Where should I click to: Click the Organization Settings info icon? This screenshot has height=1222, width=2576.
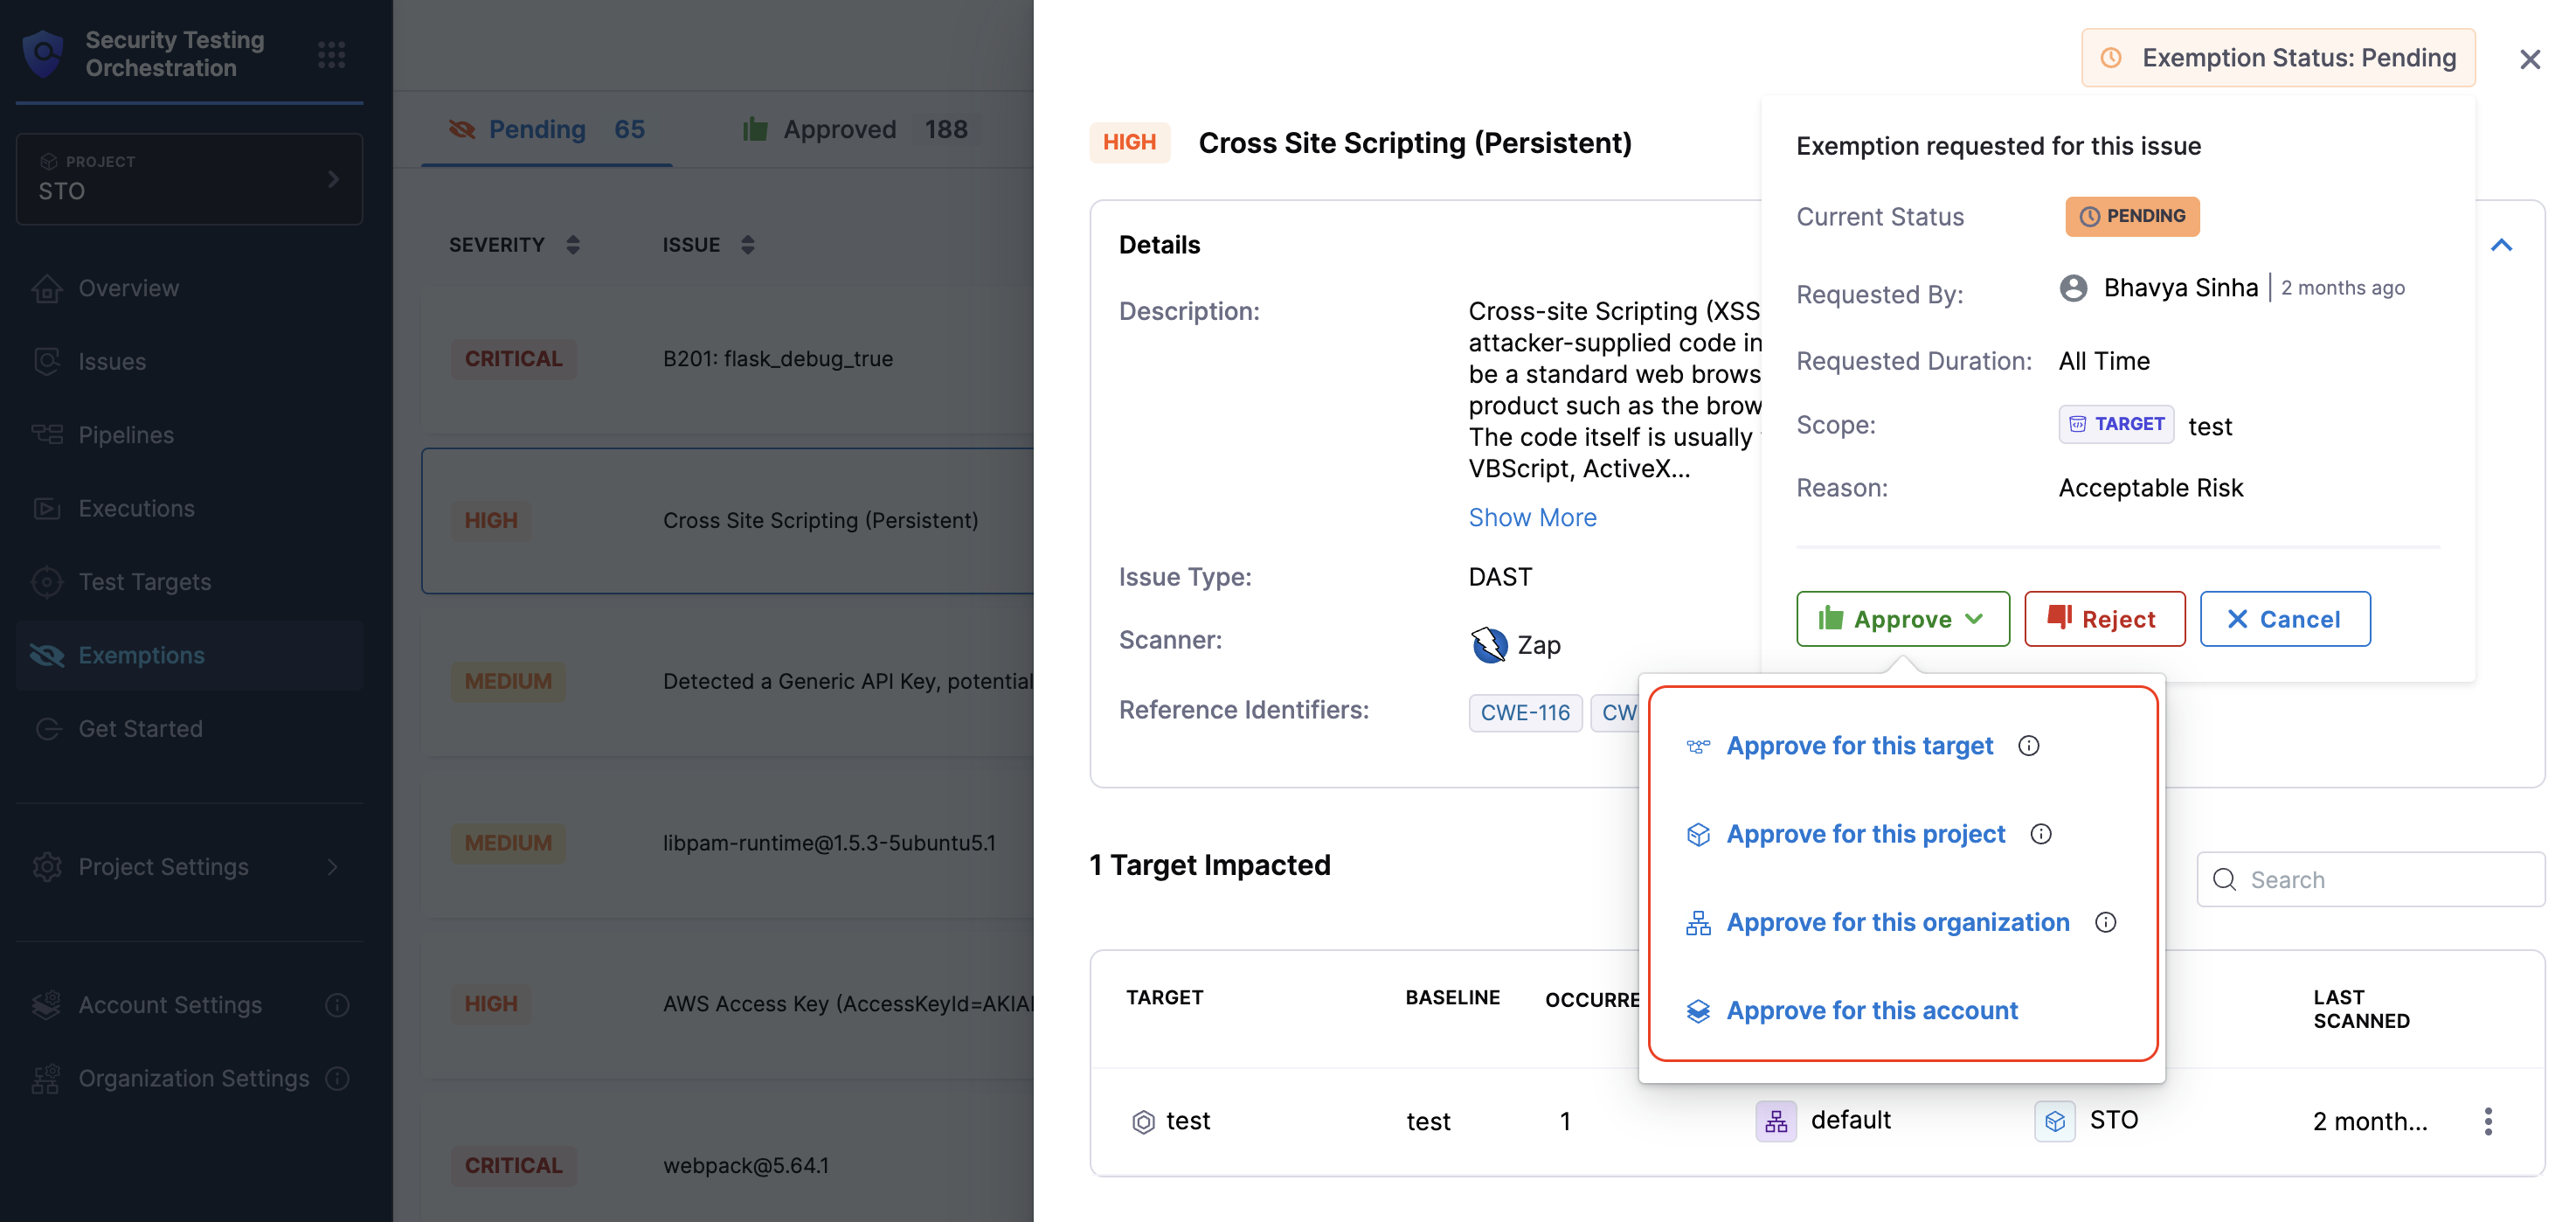[x=337, y=1078]
